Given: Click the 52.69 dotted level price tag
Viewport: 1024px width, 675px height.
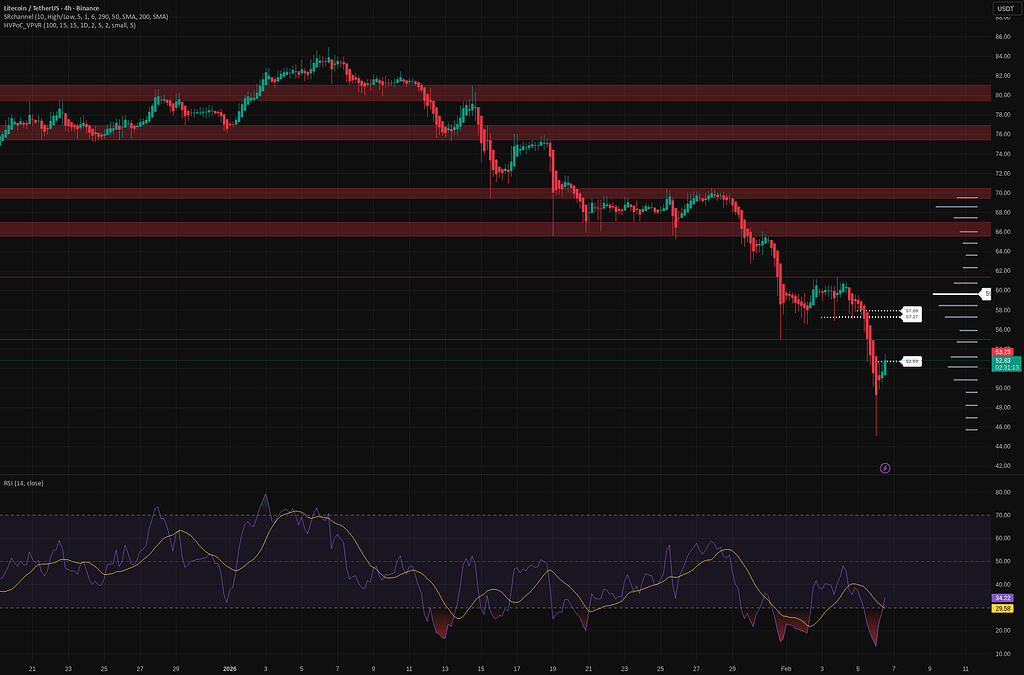Looking at the screenshot, I should click(912, 361).
